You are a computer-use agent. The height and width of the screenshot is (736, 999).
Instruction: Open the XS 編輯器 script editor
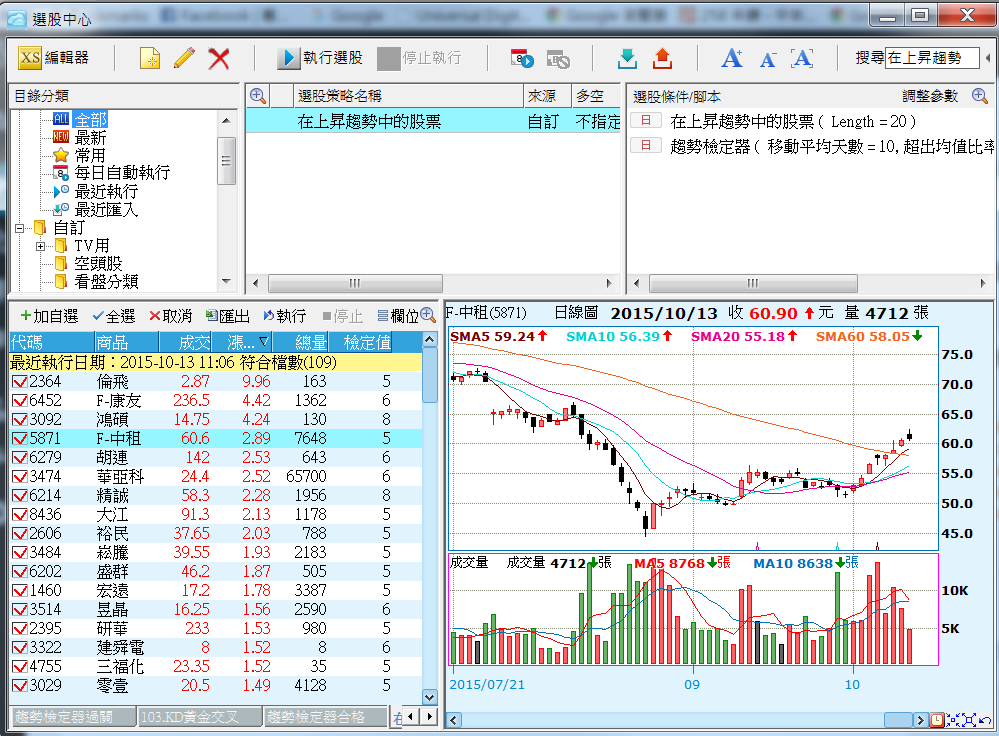[54, 58]
